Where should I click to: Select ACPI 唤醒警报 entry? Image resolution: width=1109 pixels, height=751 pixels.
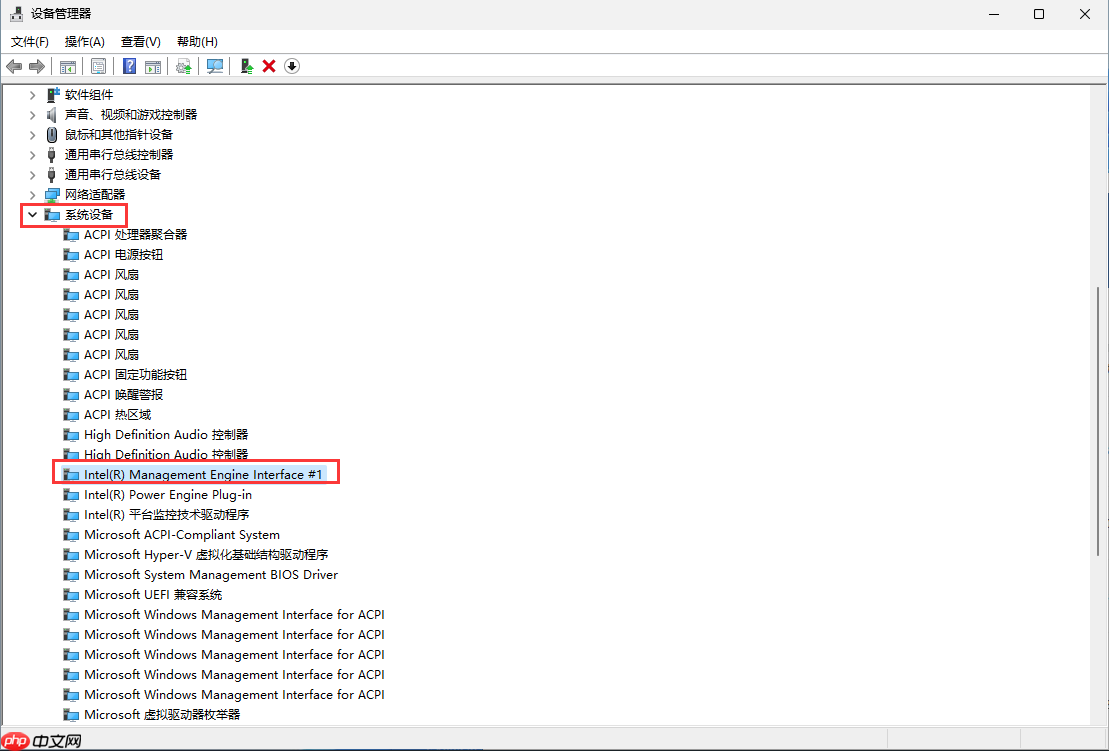point(124,395)
